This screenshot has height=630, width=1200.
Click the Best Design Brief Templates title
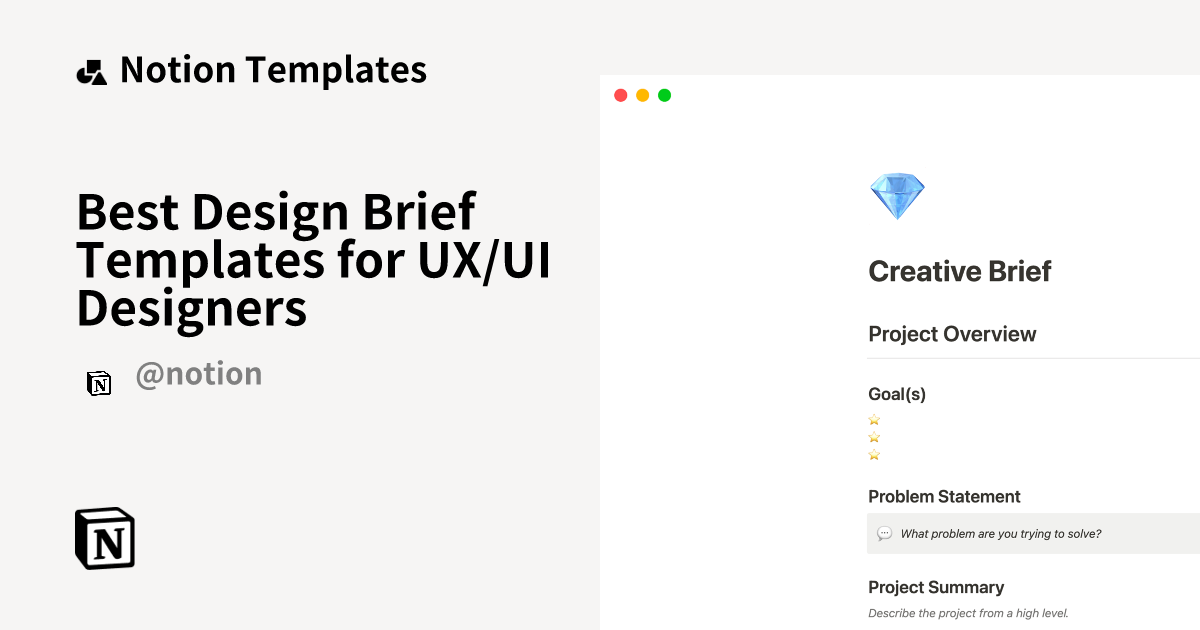pyautogui.click(x=313, y=260)
